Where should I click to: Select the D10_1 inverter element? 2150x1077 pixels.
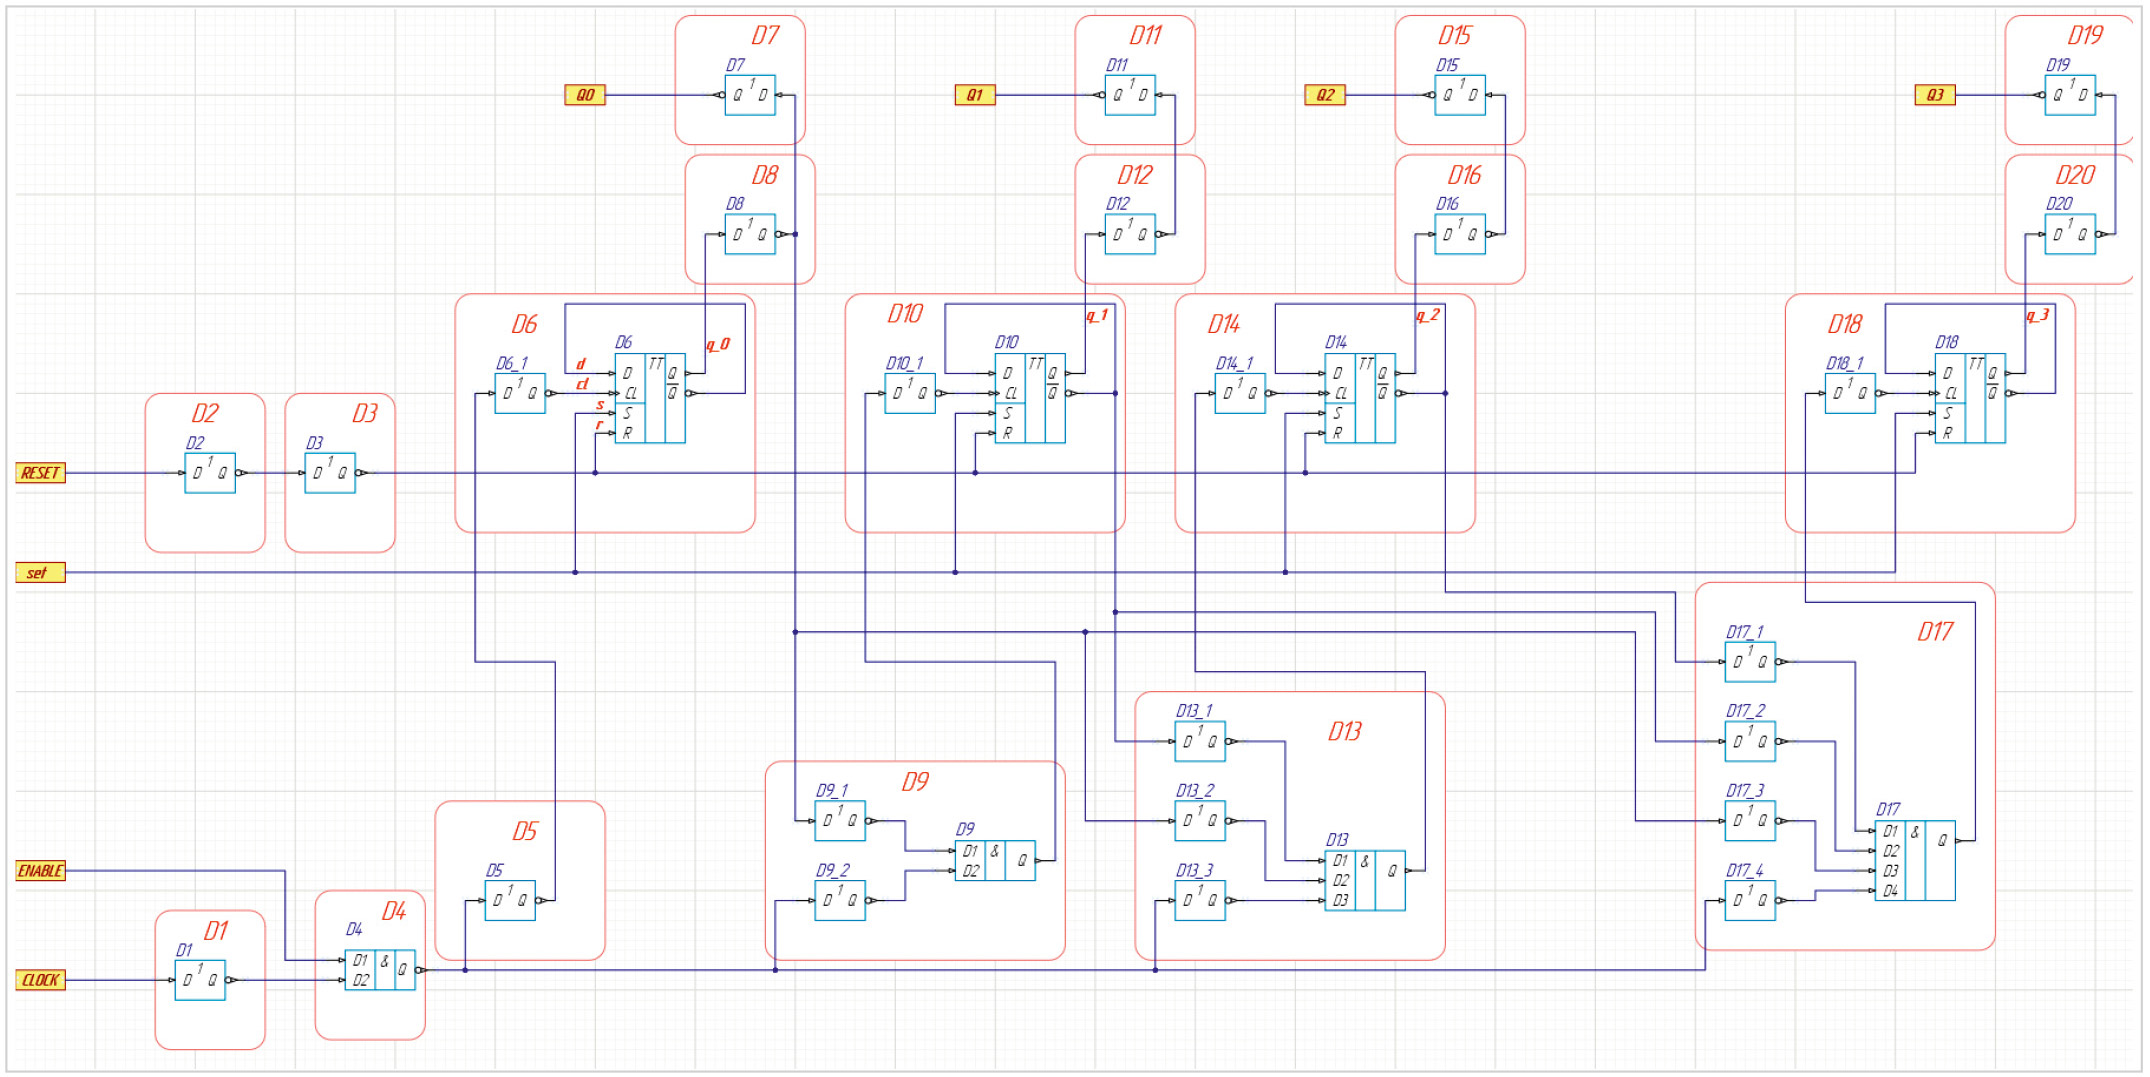(x=910, y=393)
